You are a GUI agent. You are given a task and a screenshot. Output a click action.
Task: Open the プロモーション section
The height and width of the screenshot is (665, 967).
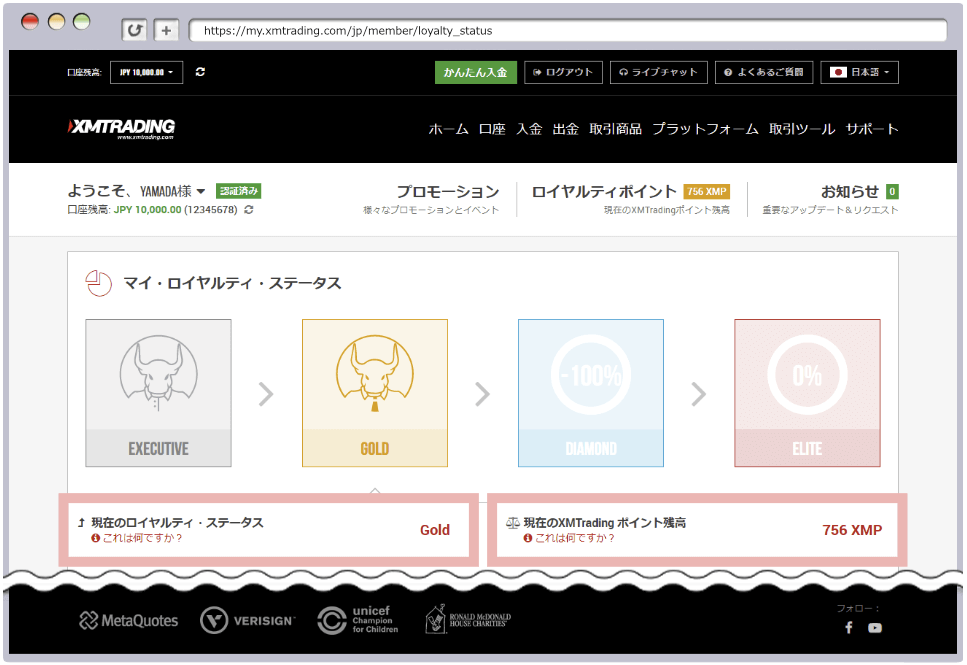pos(448,191)
